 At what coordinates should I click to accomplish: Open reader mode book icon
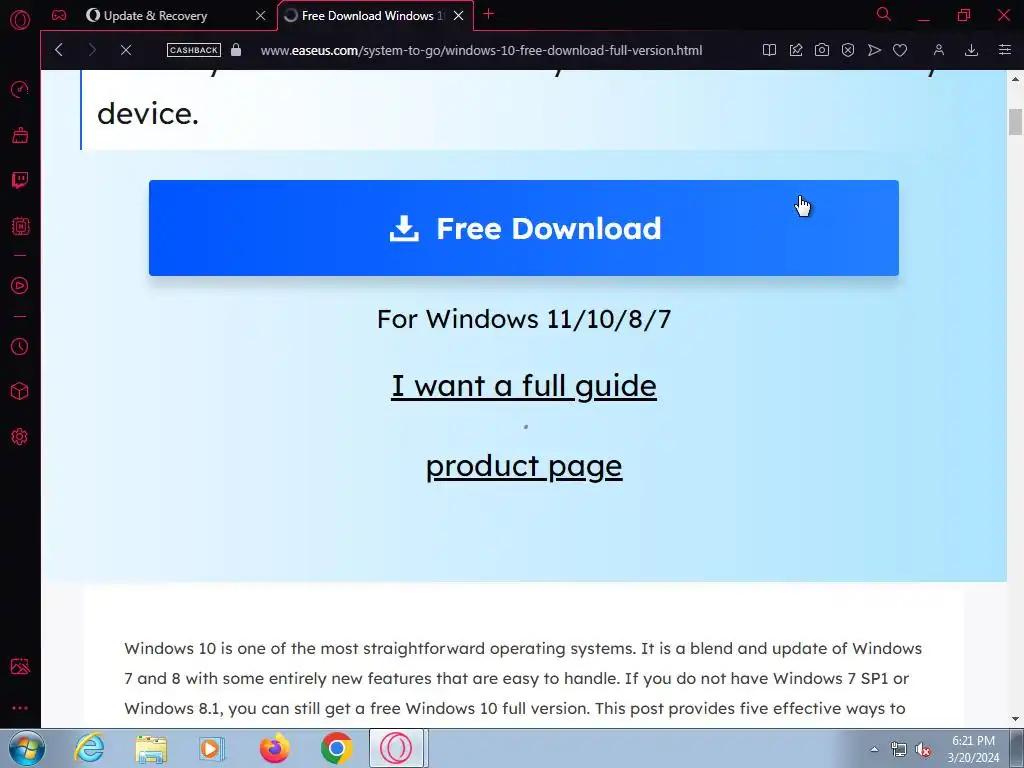[x=769, y=50]
